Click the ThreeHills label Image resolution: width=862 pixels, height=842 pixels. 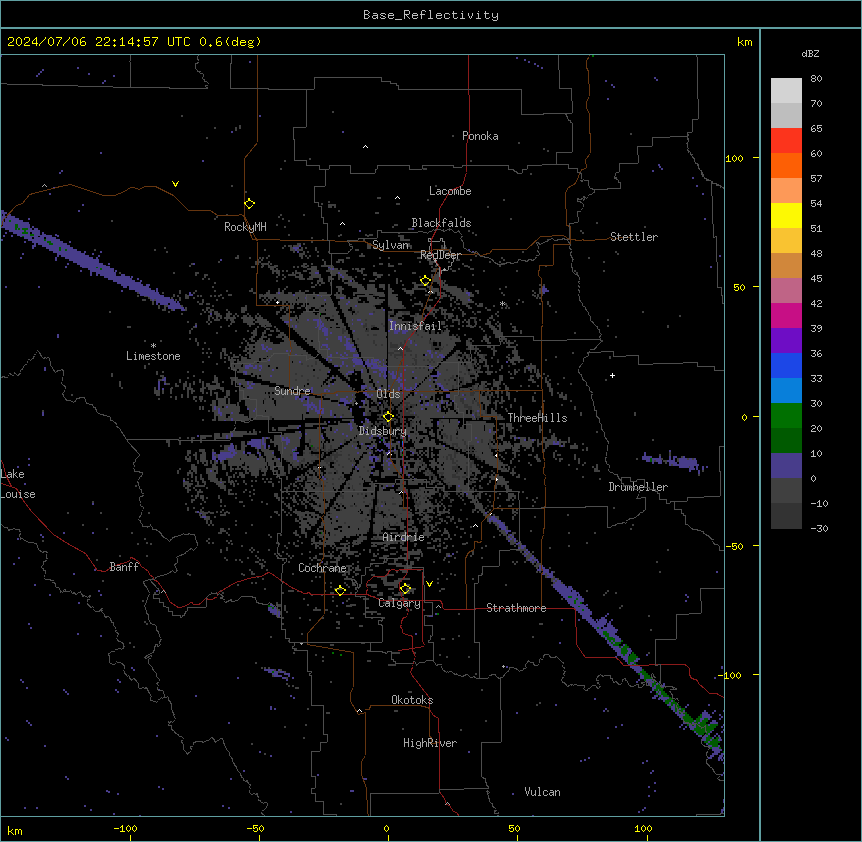pos(537,418)
